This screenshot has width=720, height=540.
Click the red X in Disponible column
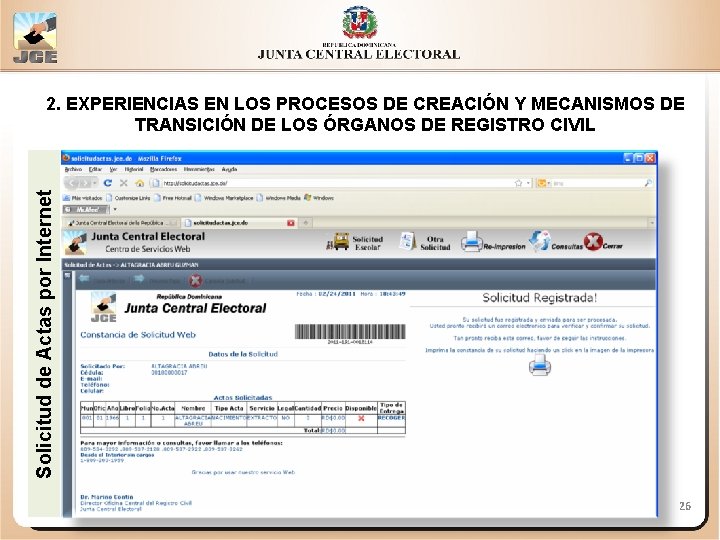click(361, 418)
